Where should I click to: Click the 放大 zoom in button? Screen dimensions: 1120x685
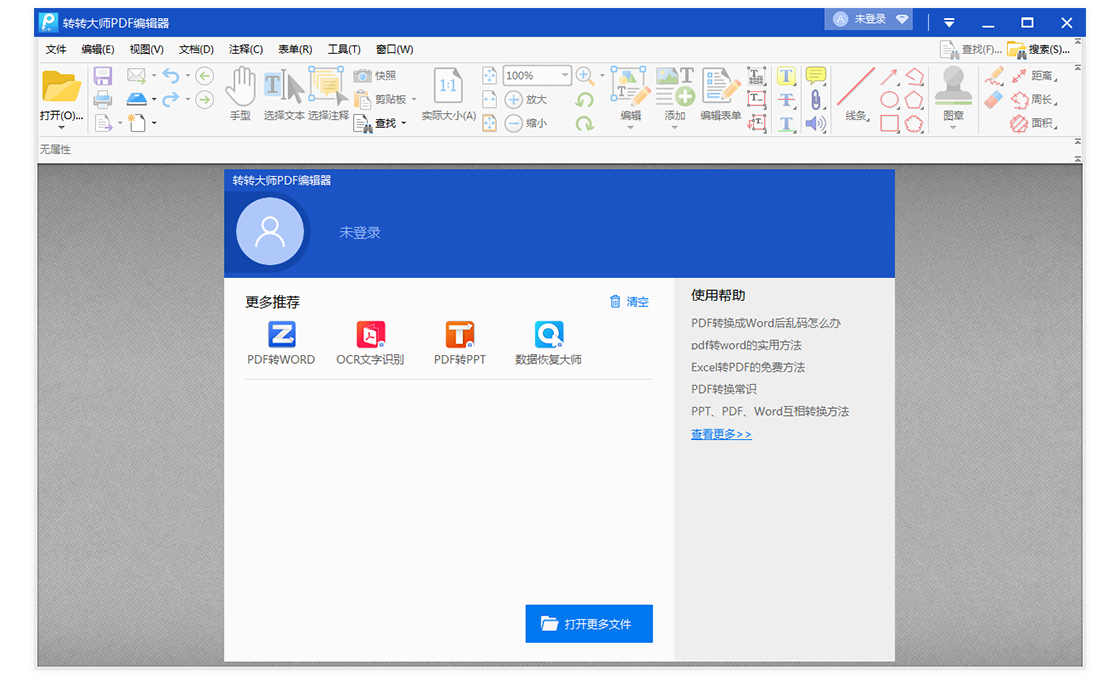526,99
